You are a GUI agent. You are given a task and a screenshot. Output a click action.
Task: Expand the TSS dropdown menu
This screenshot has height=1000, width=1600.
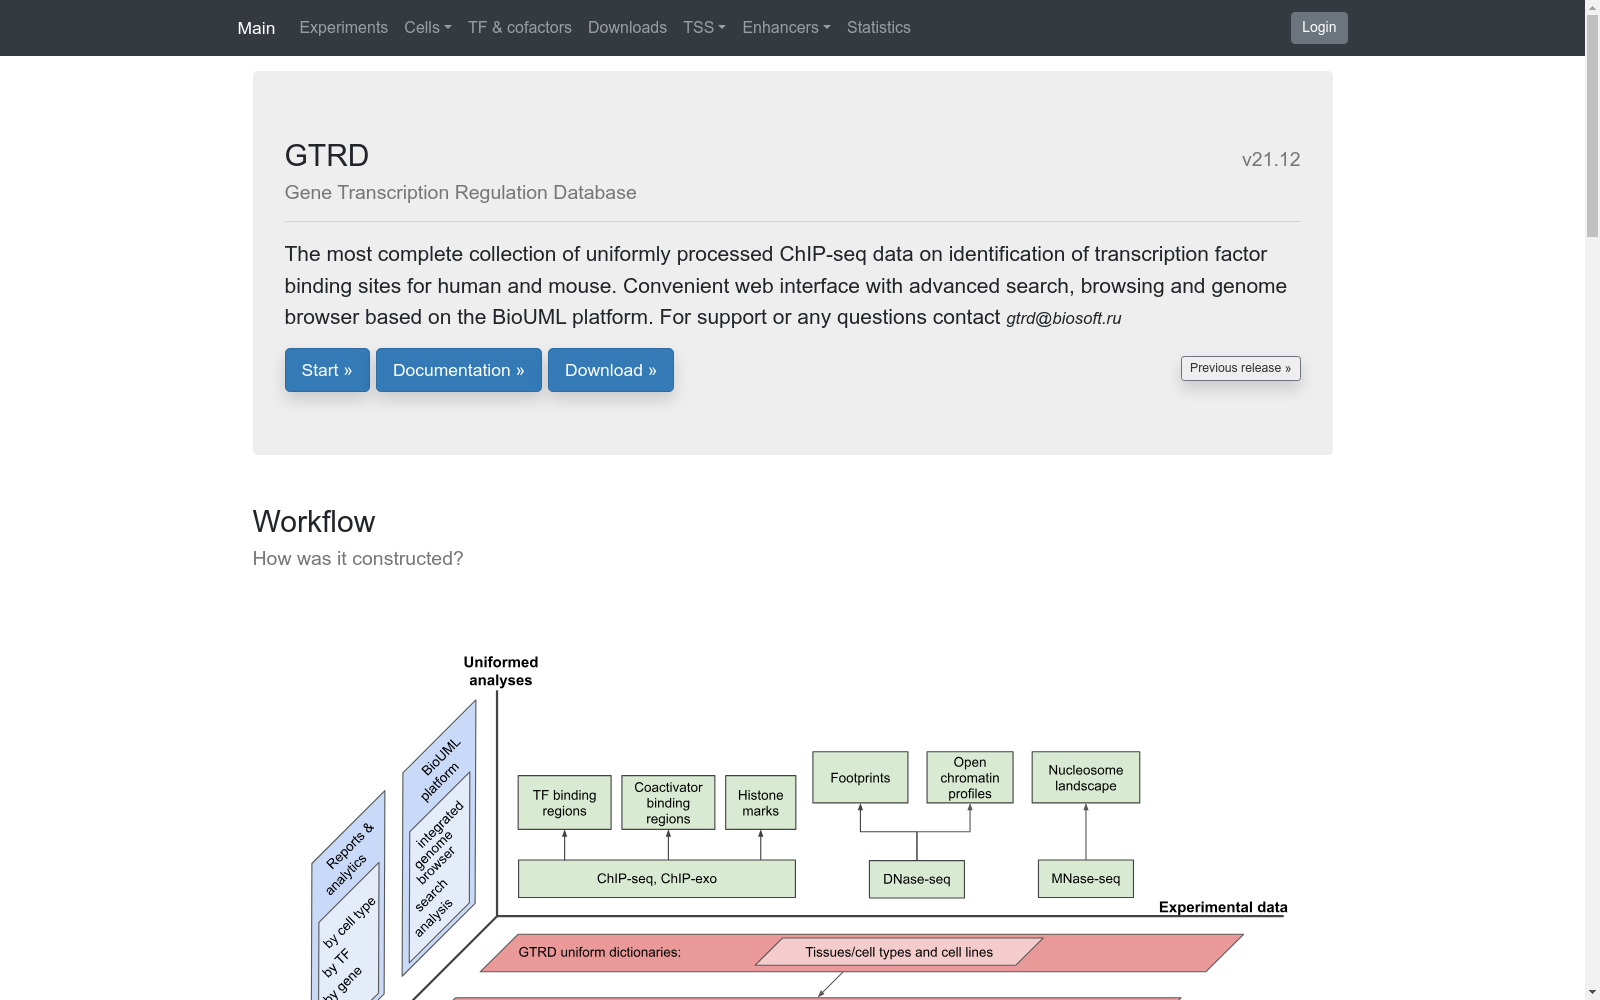[704, 28]
